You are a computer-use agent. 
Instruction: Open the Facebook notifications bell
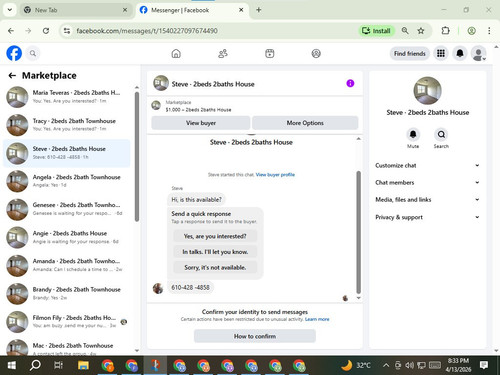460,53
